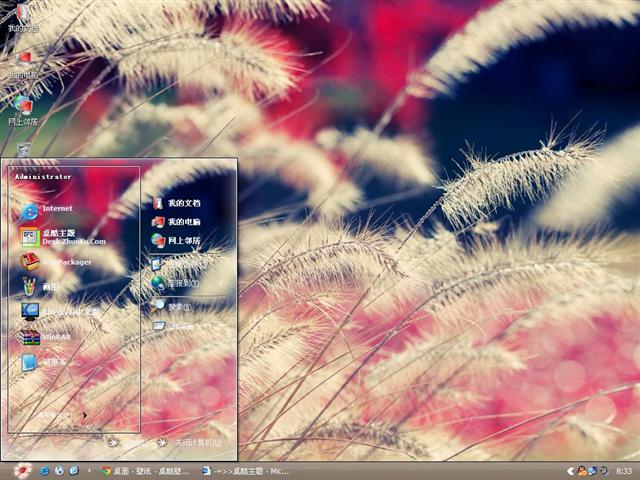Open 记事本 notepad in Start menu
Image resolution: width=640 pixels, height=480 pixels.
(43, 362)
